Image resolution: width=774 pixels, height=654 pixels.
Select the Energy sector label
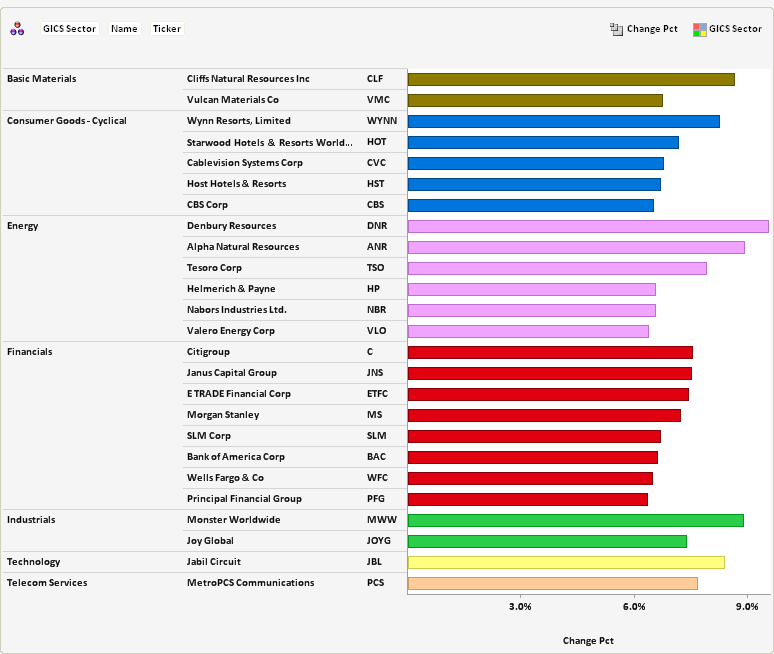pyautogui.click(x=23, y=226)
